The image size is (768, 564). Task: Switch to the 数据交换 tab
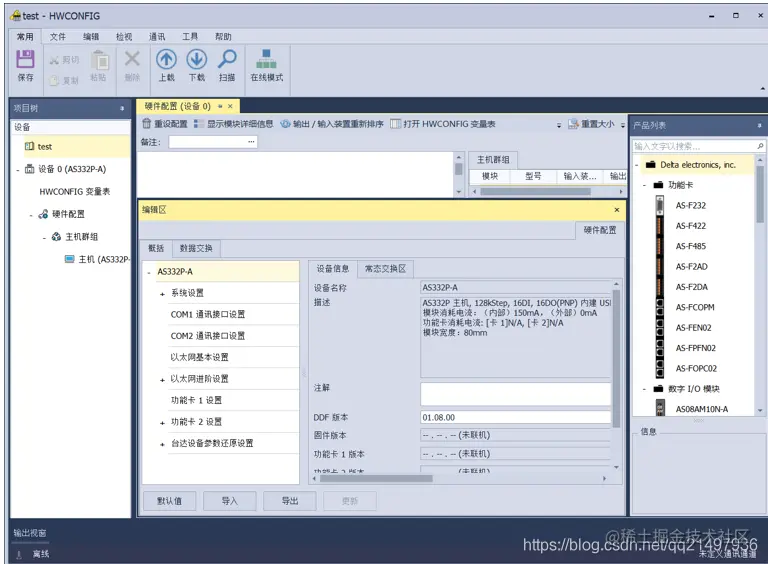[196, 248]
